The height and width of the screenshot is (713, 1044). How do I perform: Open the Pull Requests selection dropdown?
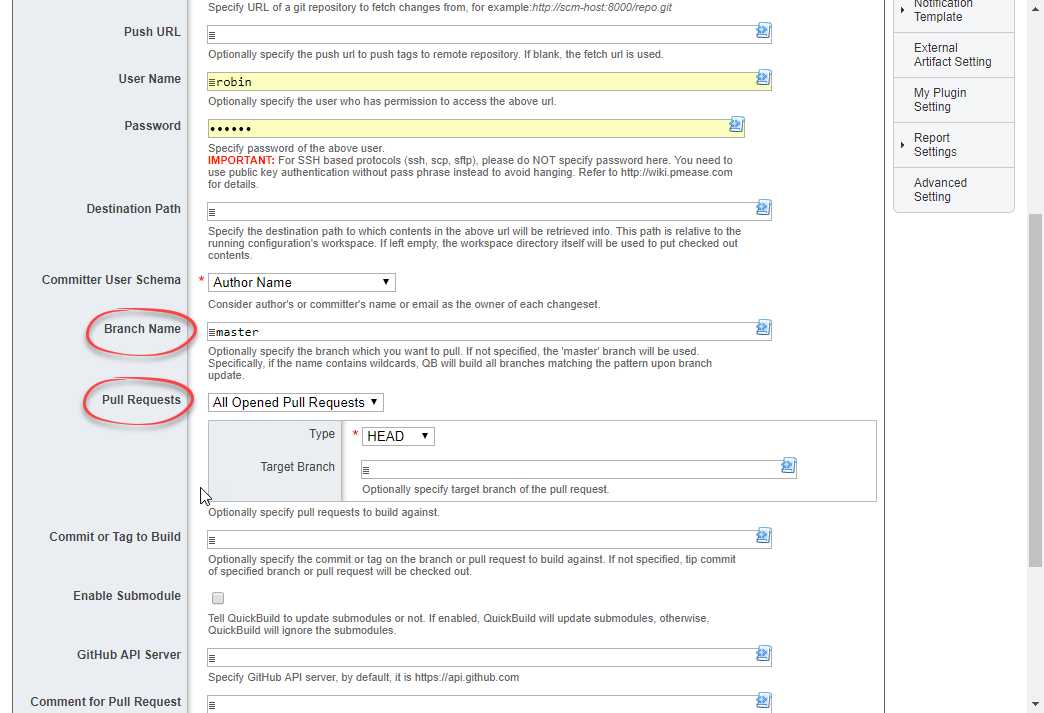pos(296,402)
